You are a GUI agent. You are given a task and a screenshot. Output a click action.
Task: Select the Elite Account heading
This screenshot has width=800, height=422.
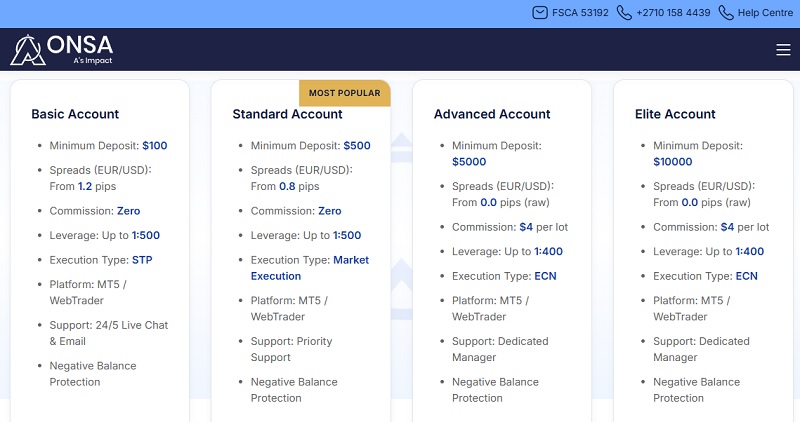tap(675, 114)
